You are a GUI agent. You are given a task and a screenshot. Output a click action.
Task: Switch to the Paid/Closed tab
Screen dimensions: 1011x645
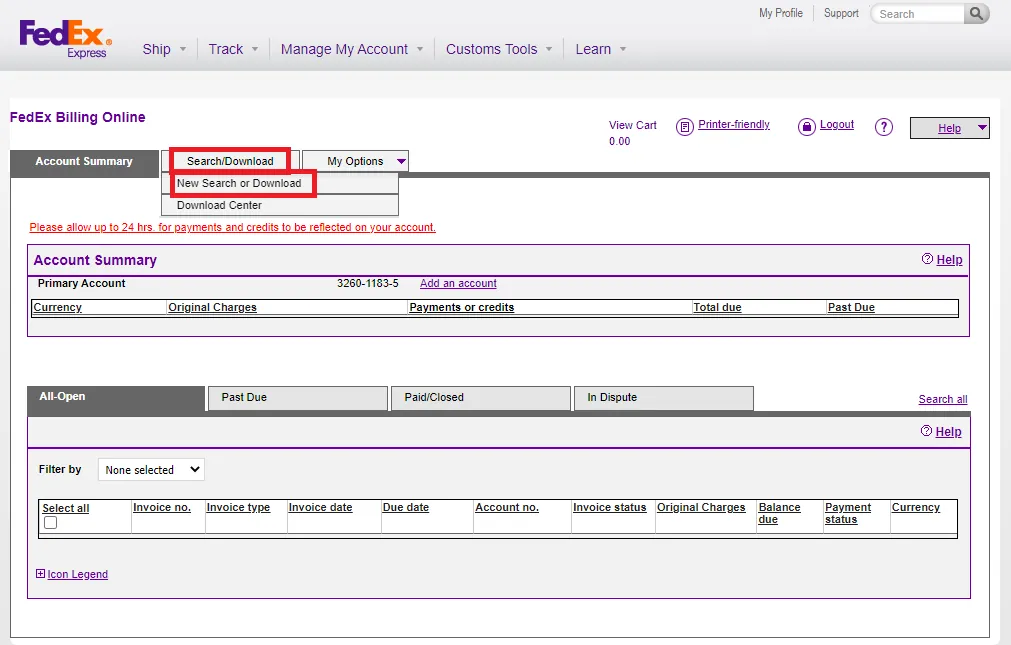point(481,398)
